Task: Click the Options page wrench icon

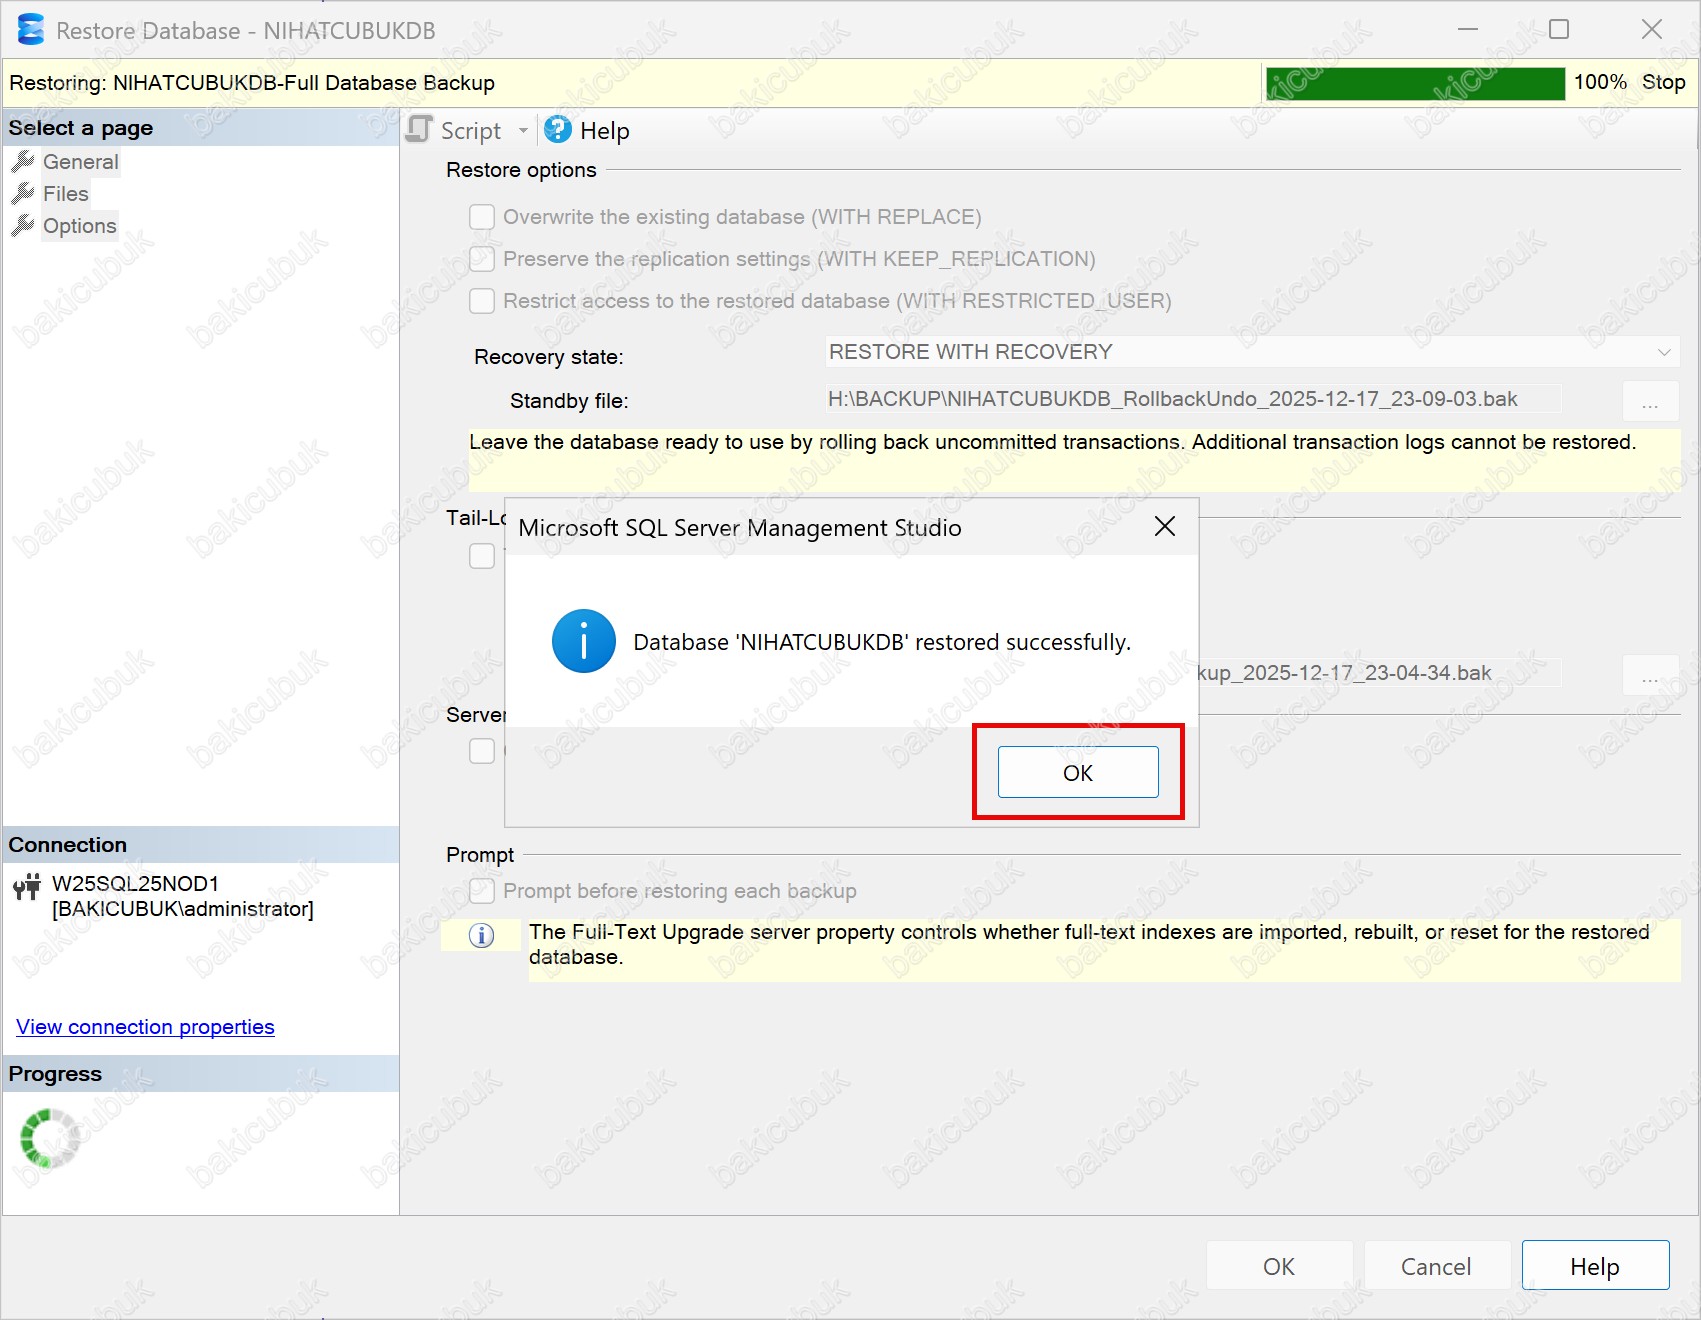Action: point(23,226)
